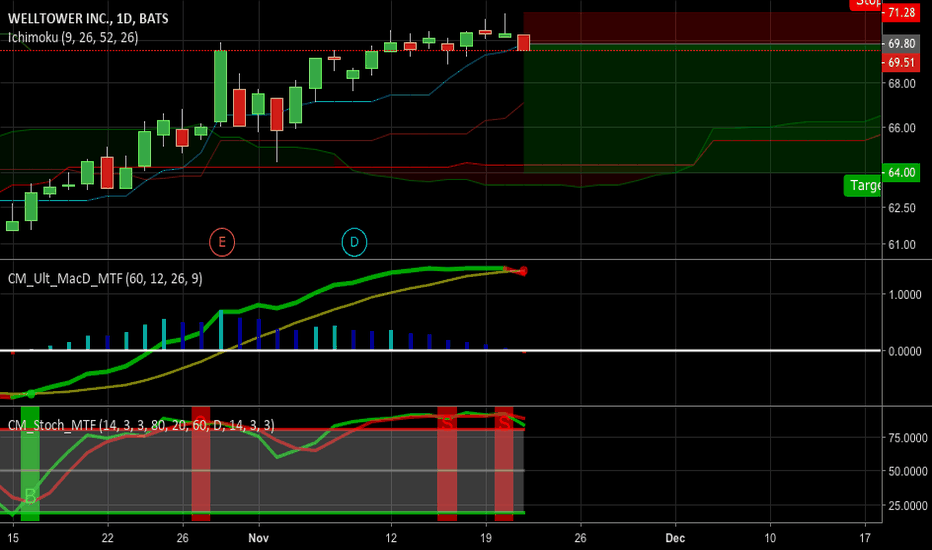The image size is (932, 550).
Task: Open the CM_Stoch_MTF indicator label
Action: click(x=141, y=425)
